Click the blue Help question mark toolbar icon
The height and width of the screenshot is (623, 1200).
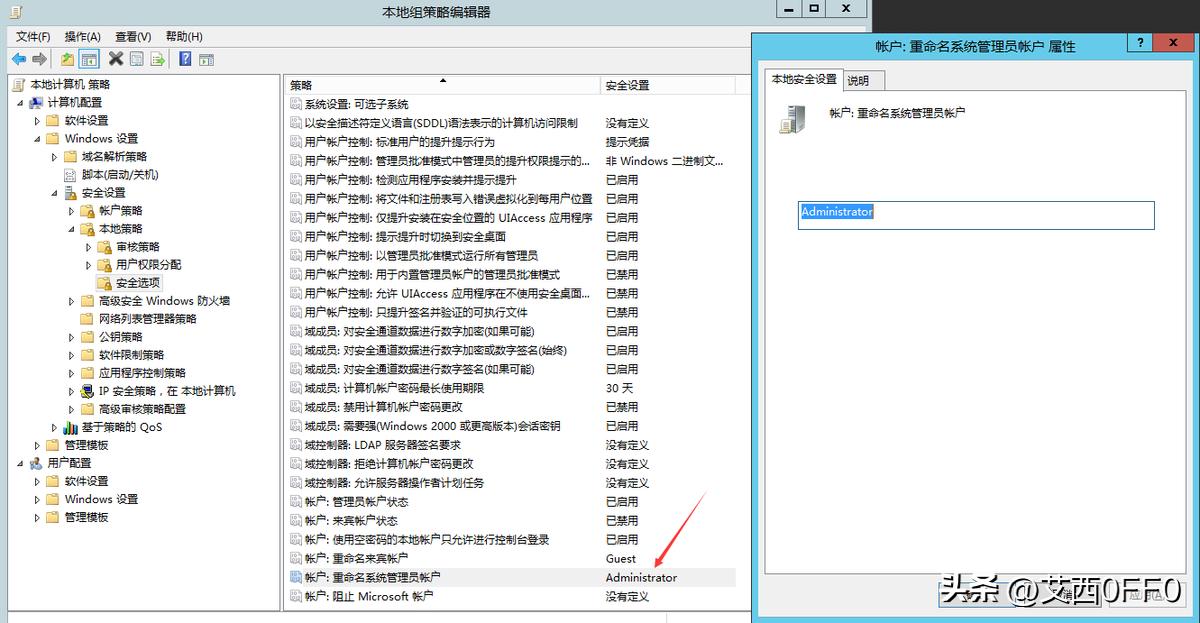[184, 58]
